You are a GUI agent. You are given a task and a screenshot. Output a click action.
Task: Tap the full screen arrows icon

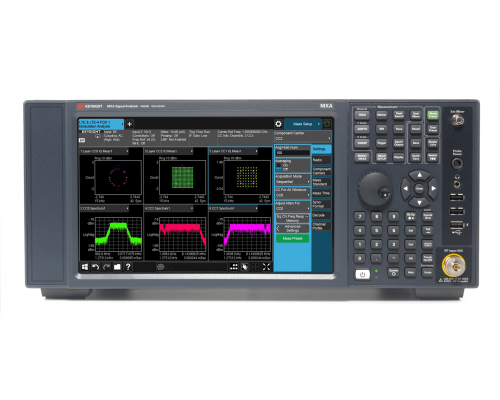tap(266, 267)
